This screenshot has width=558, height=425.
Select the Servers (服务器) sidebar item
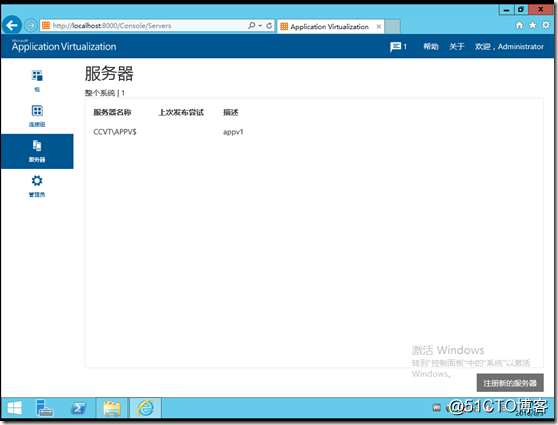37,151
